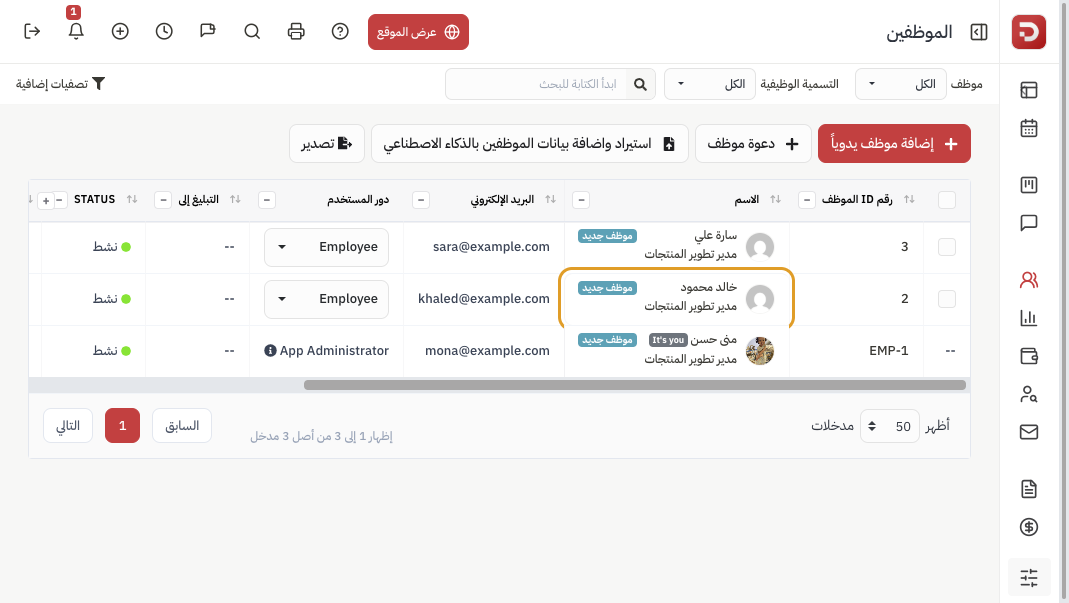Hide the employee ID column minus toggle
Viewport: 1069px width, 603px height.
tap(807, 200)
